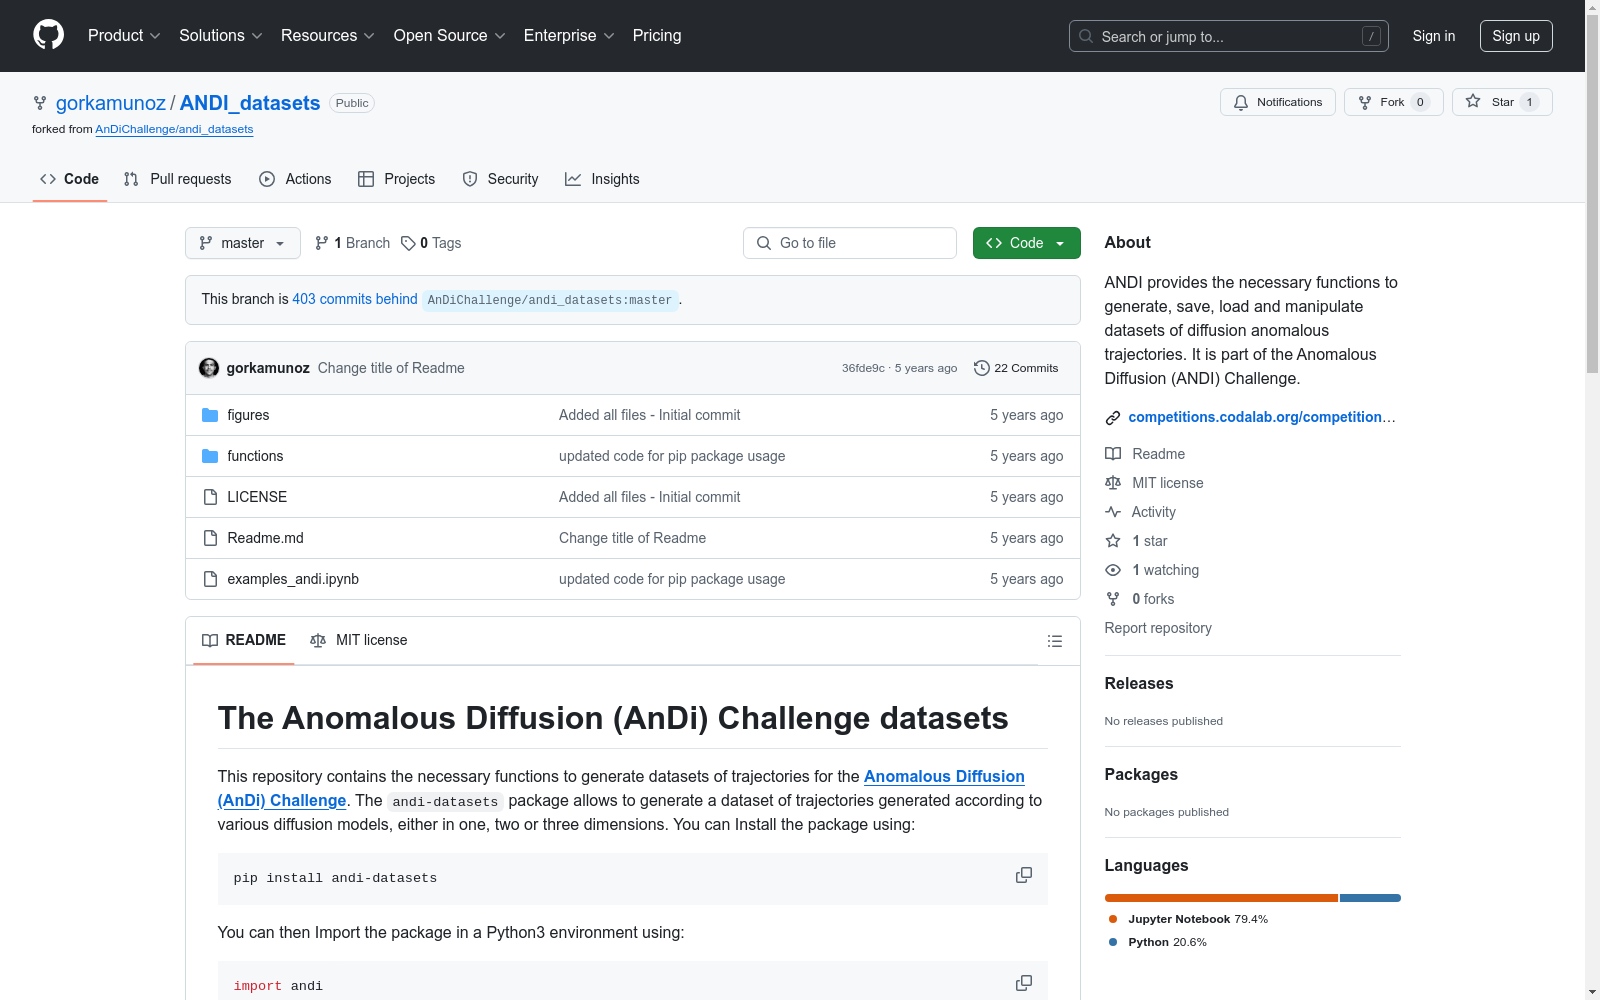Expand the Product menu

[124, 35]
